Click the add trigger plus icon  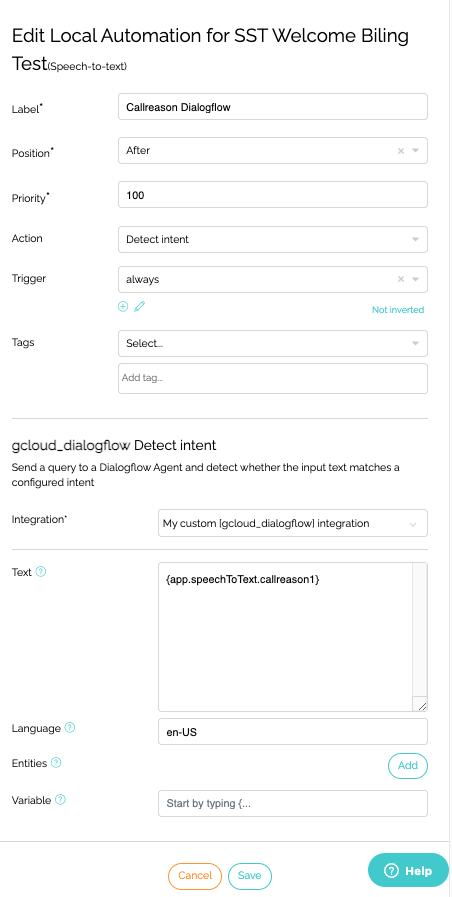[x=123, y=307]
